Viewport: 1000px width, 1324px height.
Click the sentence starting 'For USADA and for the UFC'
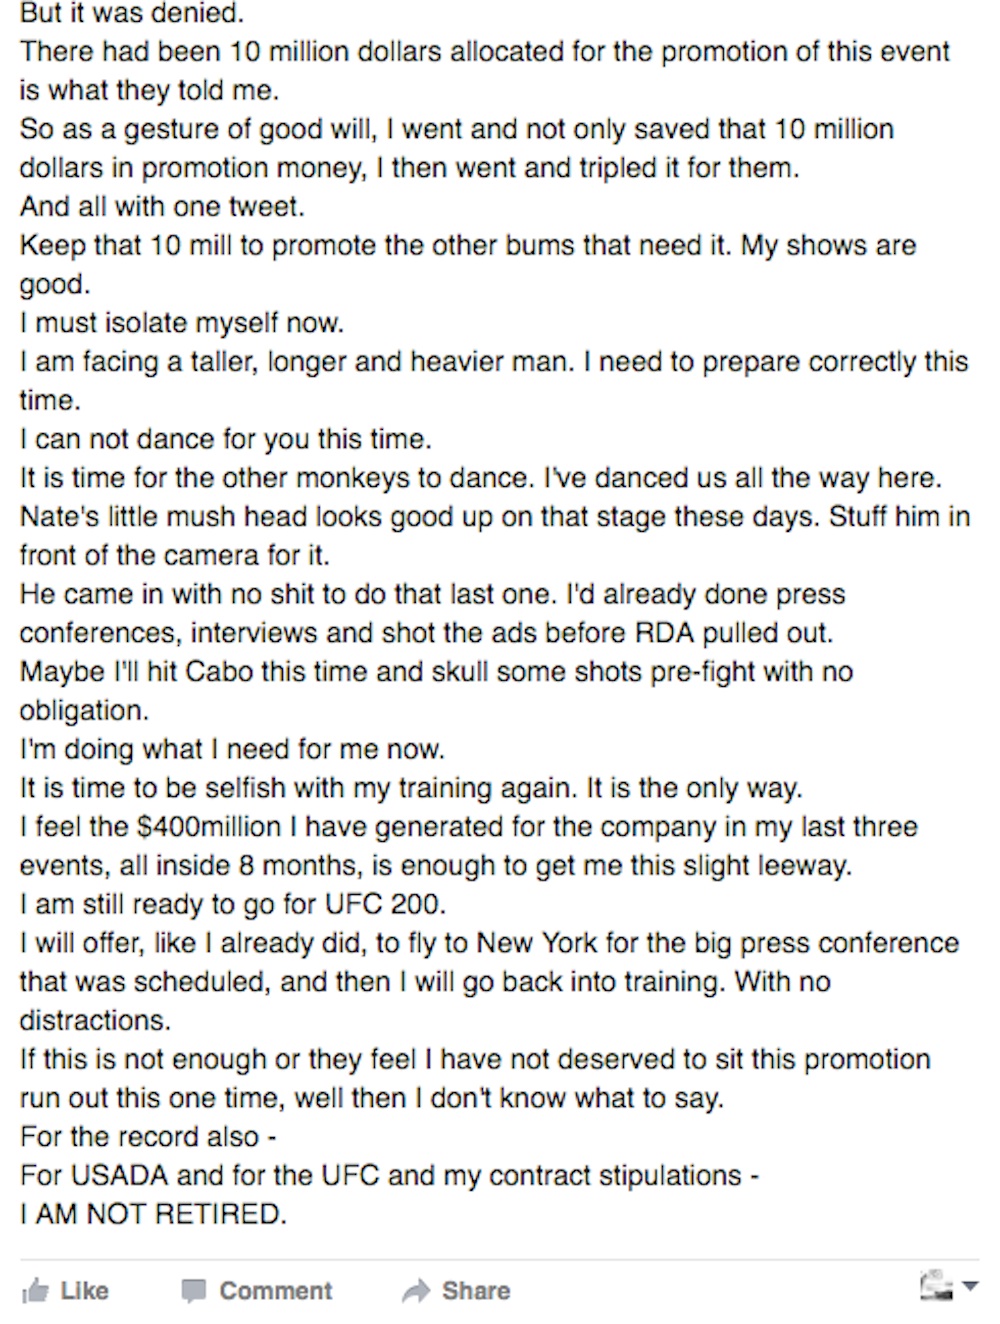[x=390, y=1175]
